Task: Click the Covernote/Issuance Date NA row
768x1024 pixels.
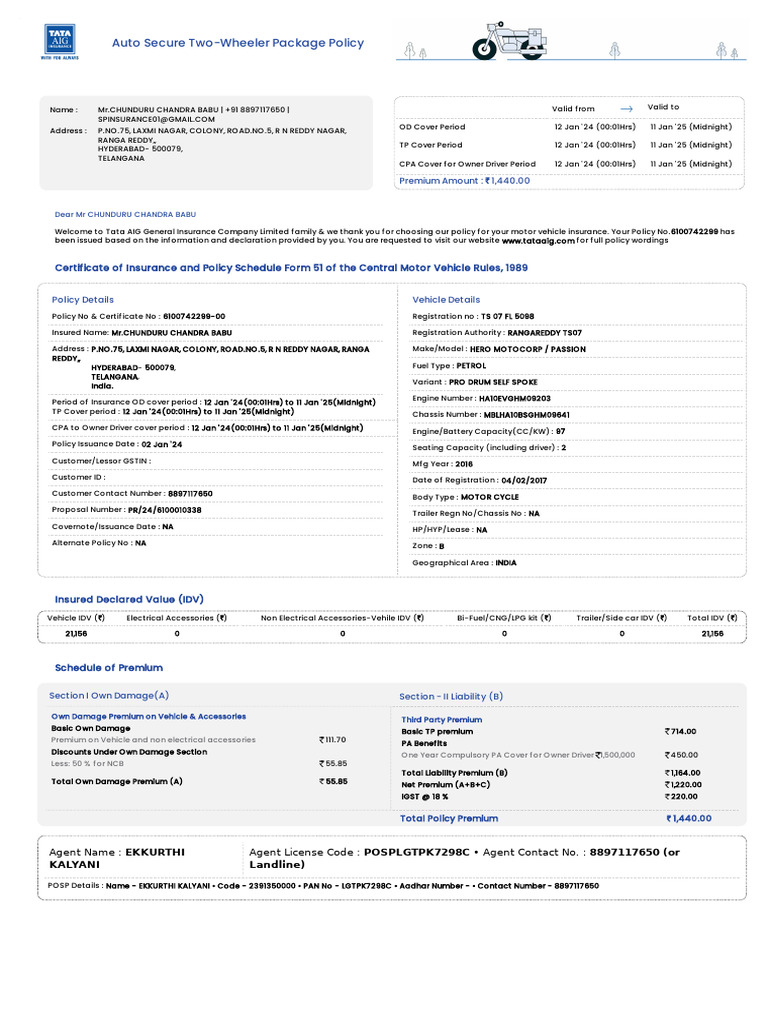Action: click(x=112, y=526)
